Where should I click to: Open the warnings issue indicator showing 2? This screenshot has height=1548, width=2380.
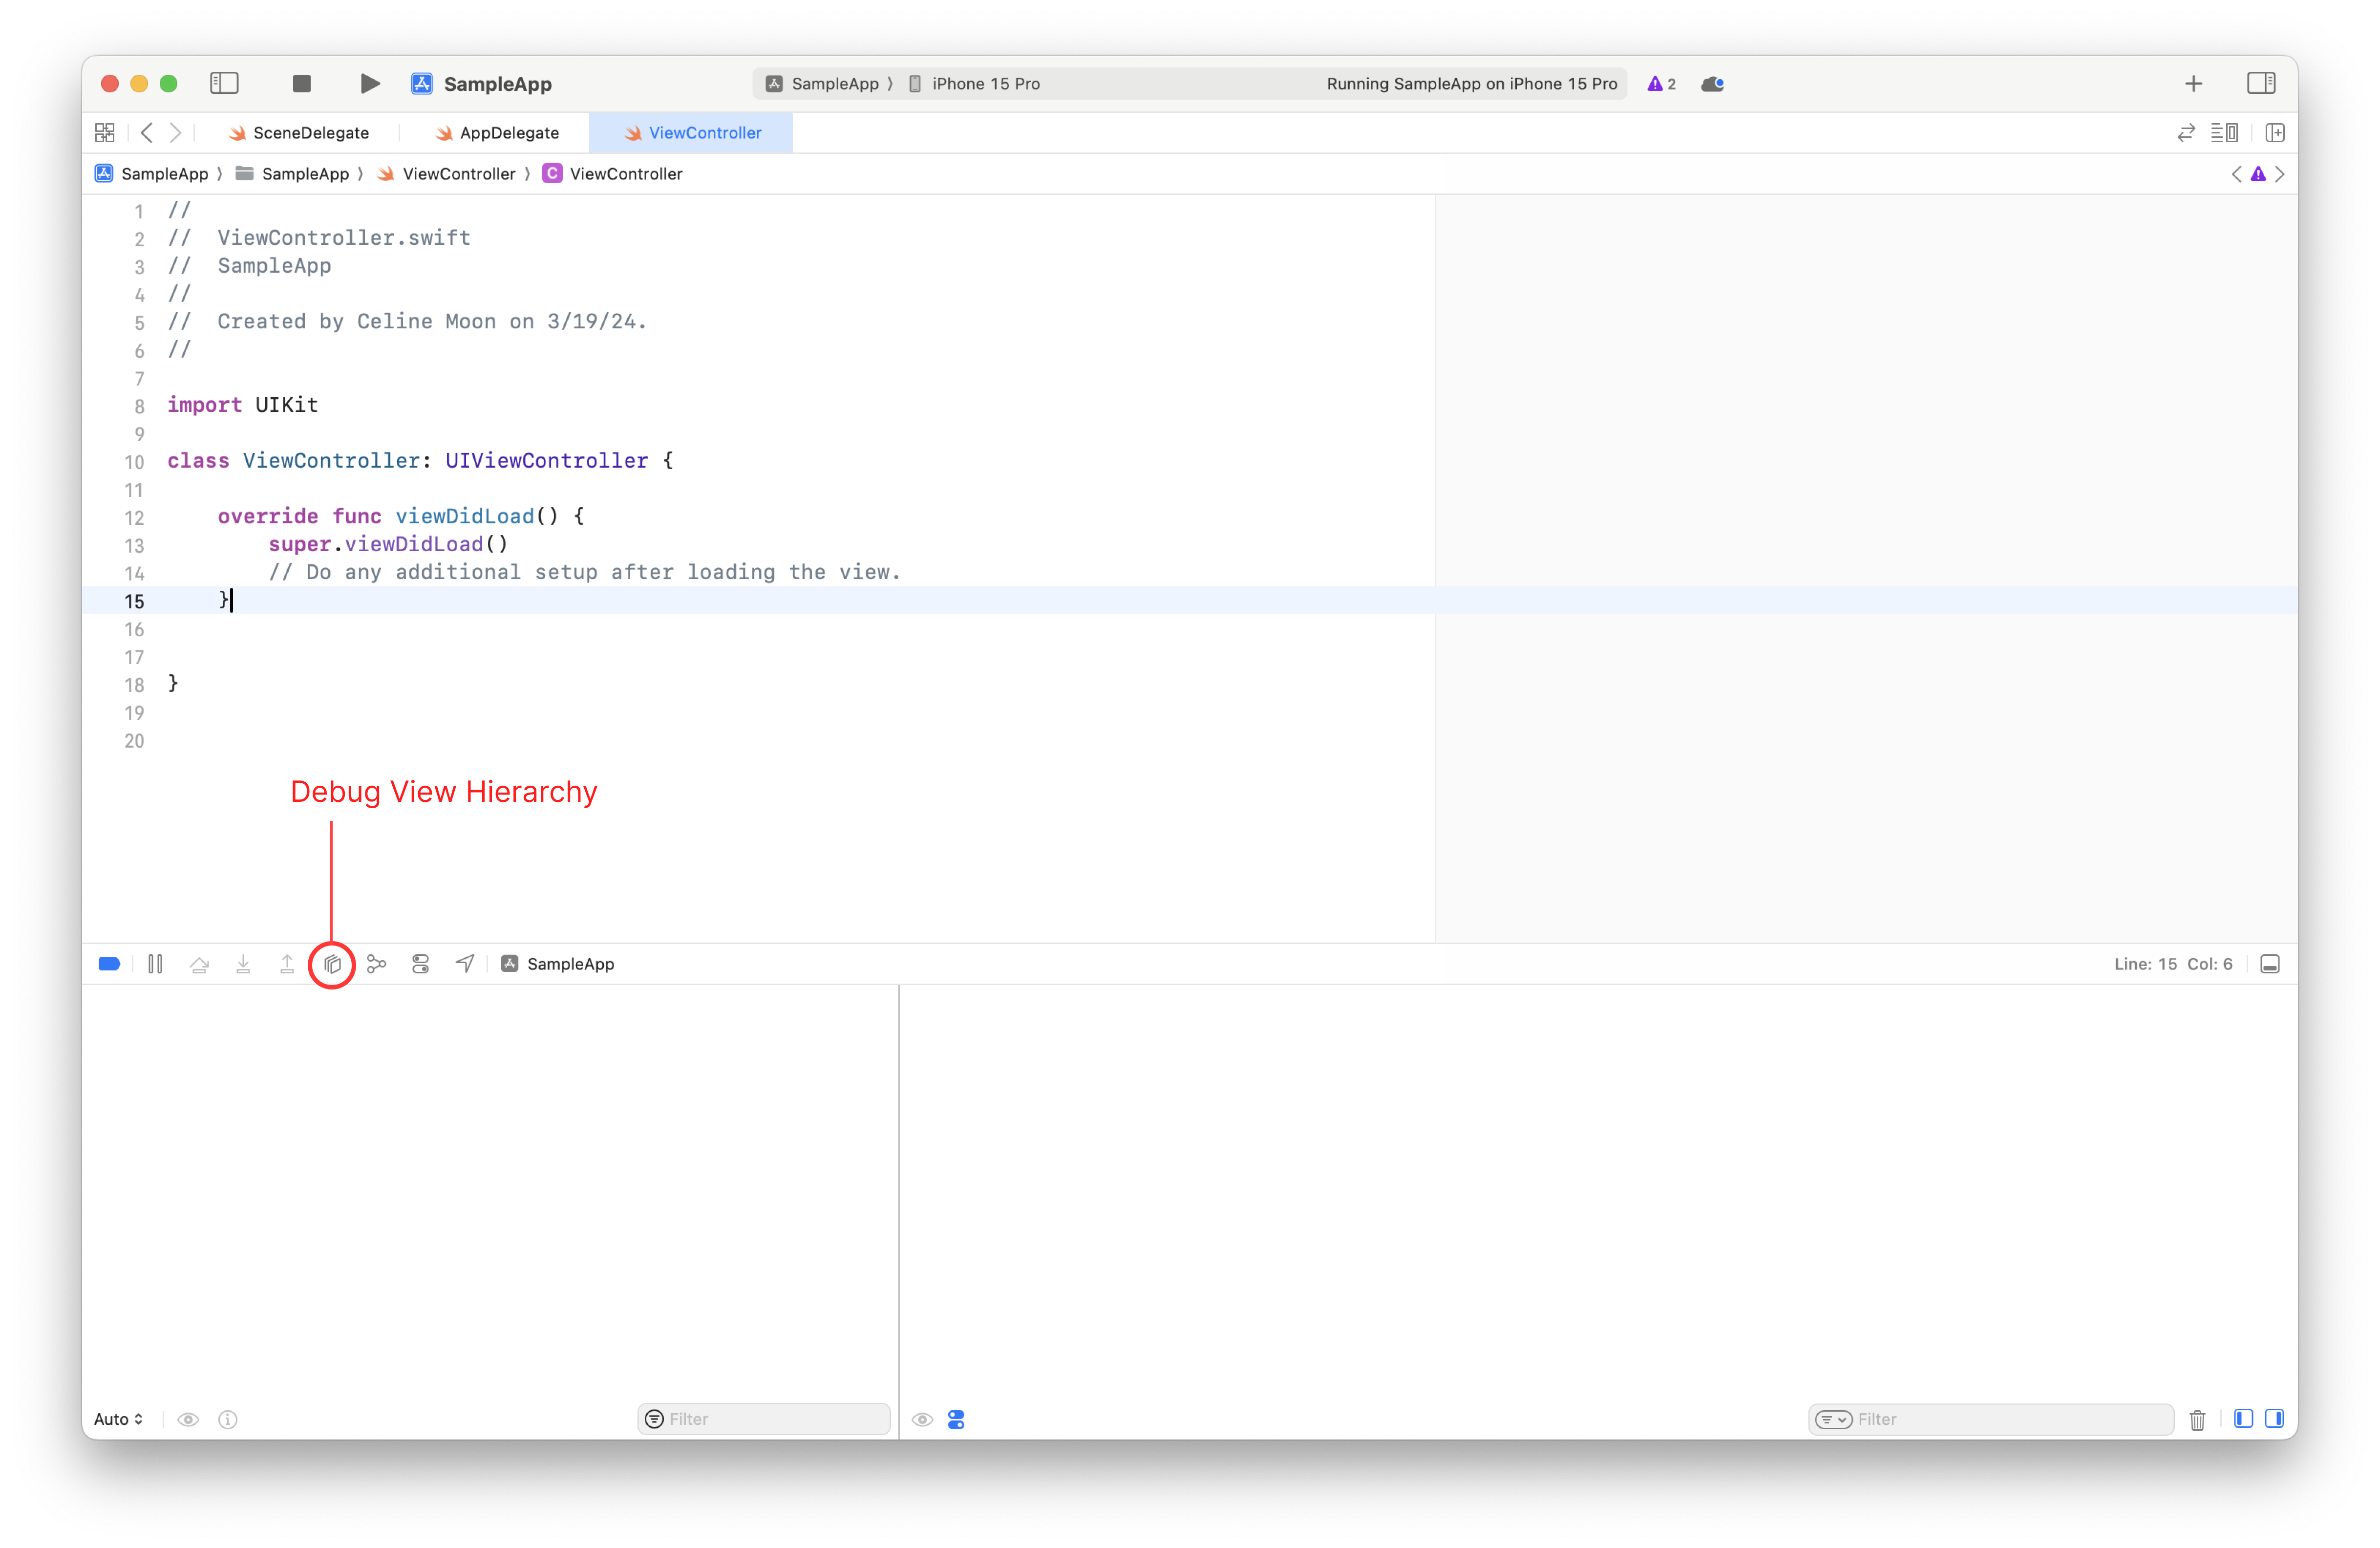1661,84
